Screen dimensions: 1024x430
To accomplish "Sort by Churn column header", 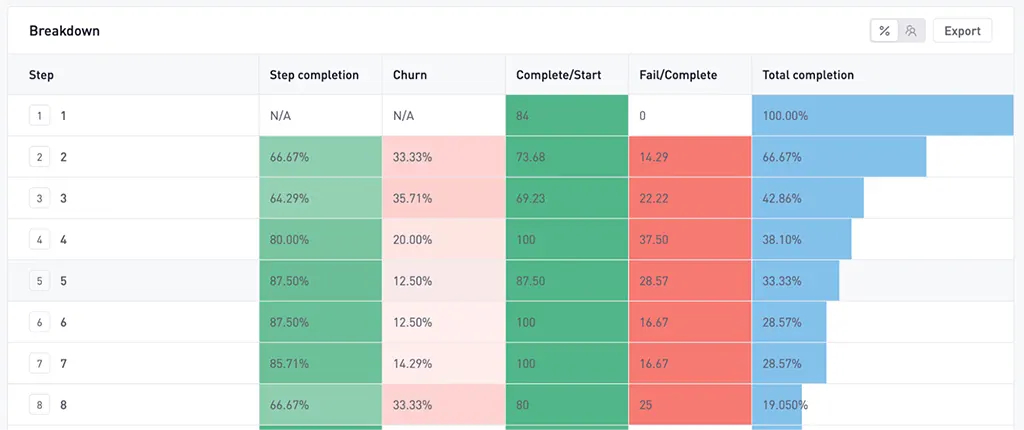I will (x=410, y=75).
